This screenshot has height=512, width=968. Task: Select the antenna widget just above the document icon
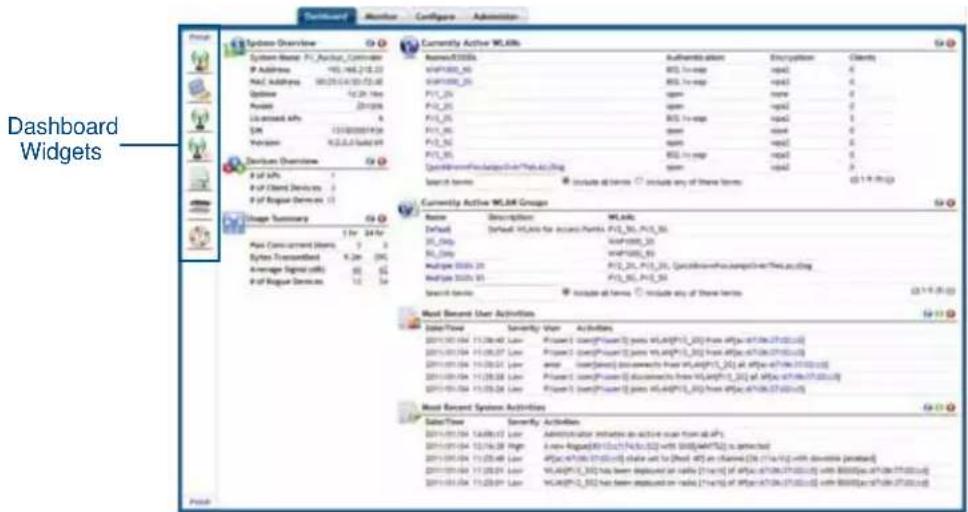[x=199, y=148]
